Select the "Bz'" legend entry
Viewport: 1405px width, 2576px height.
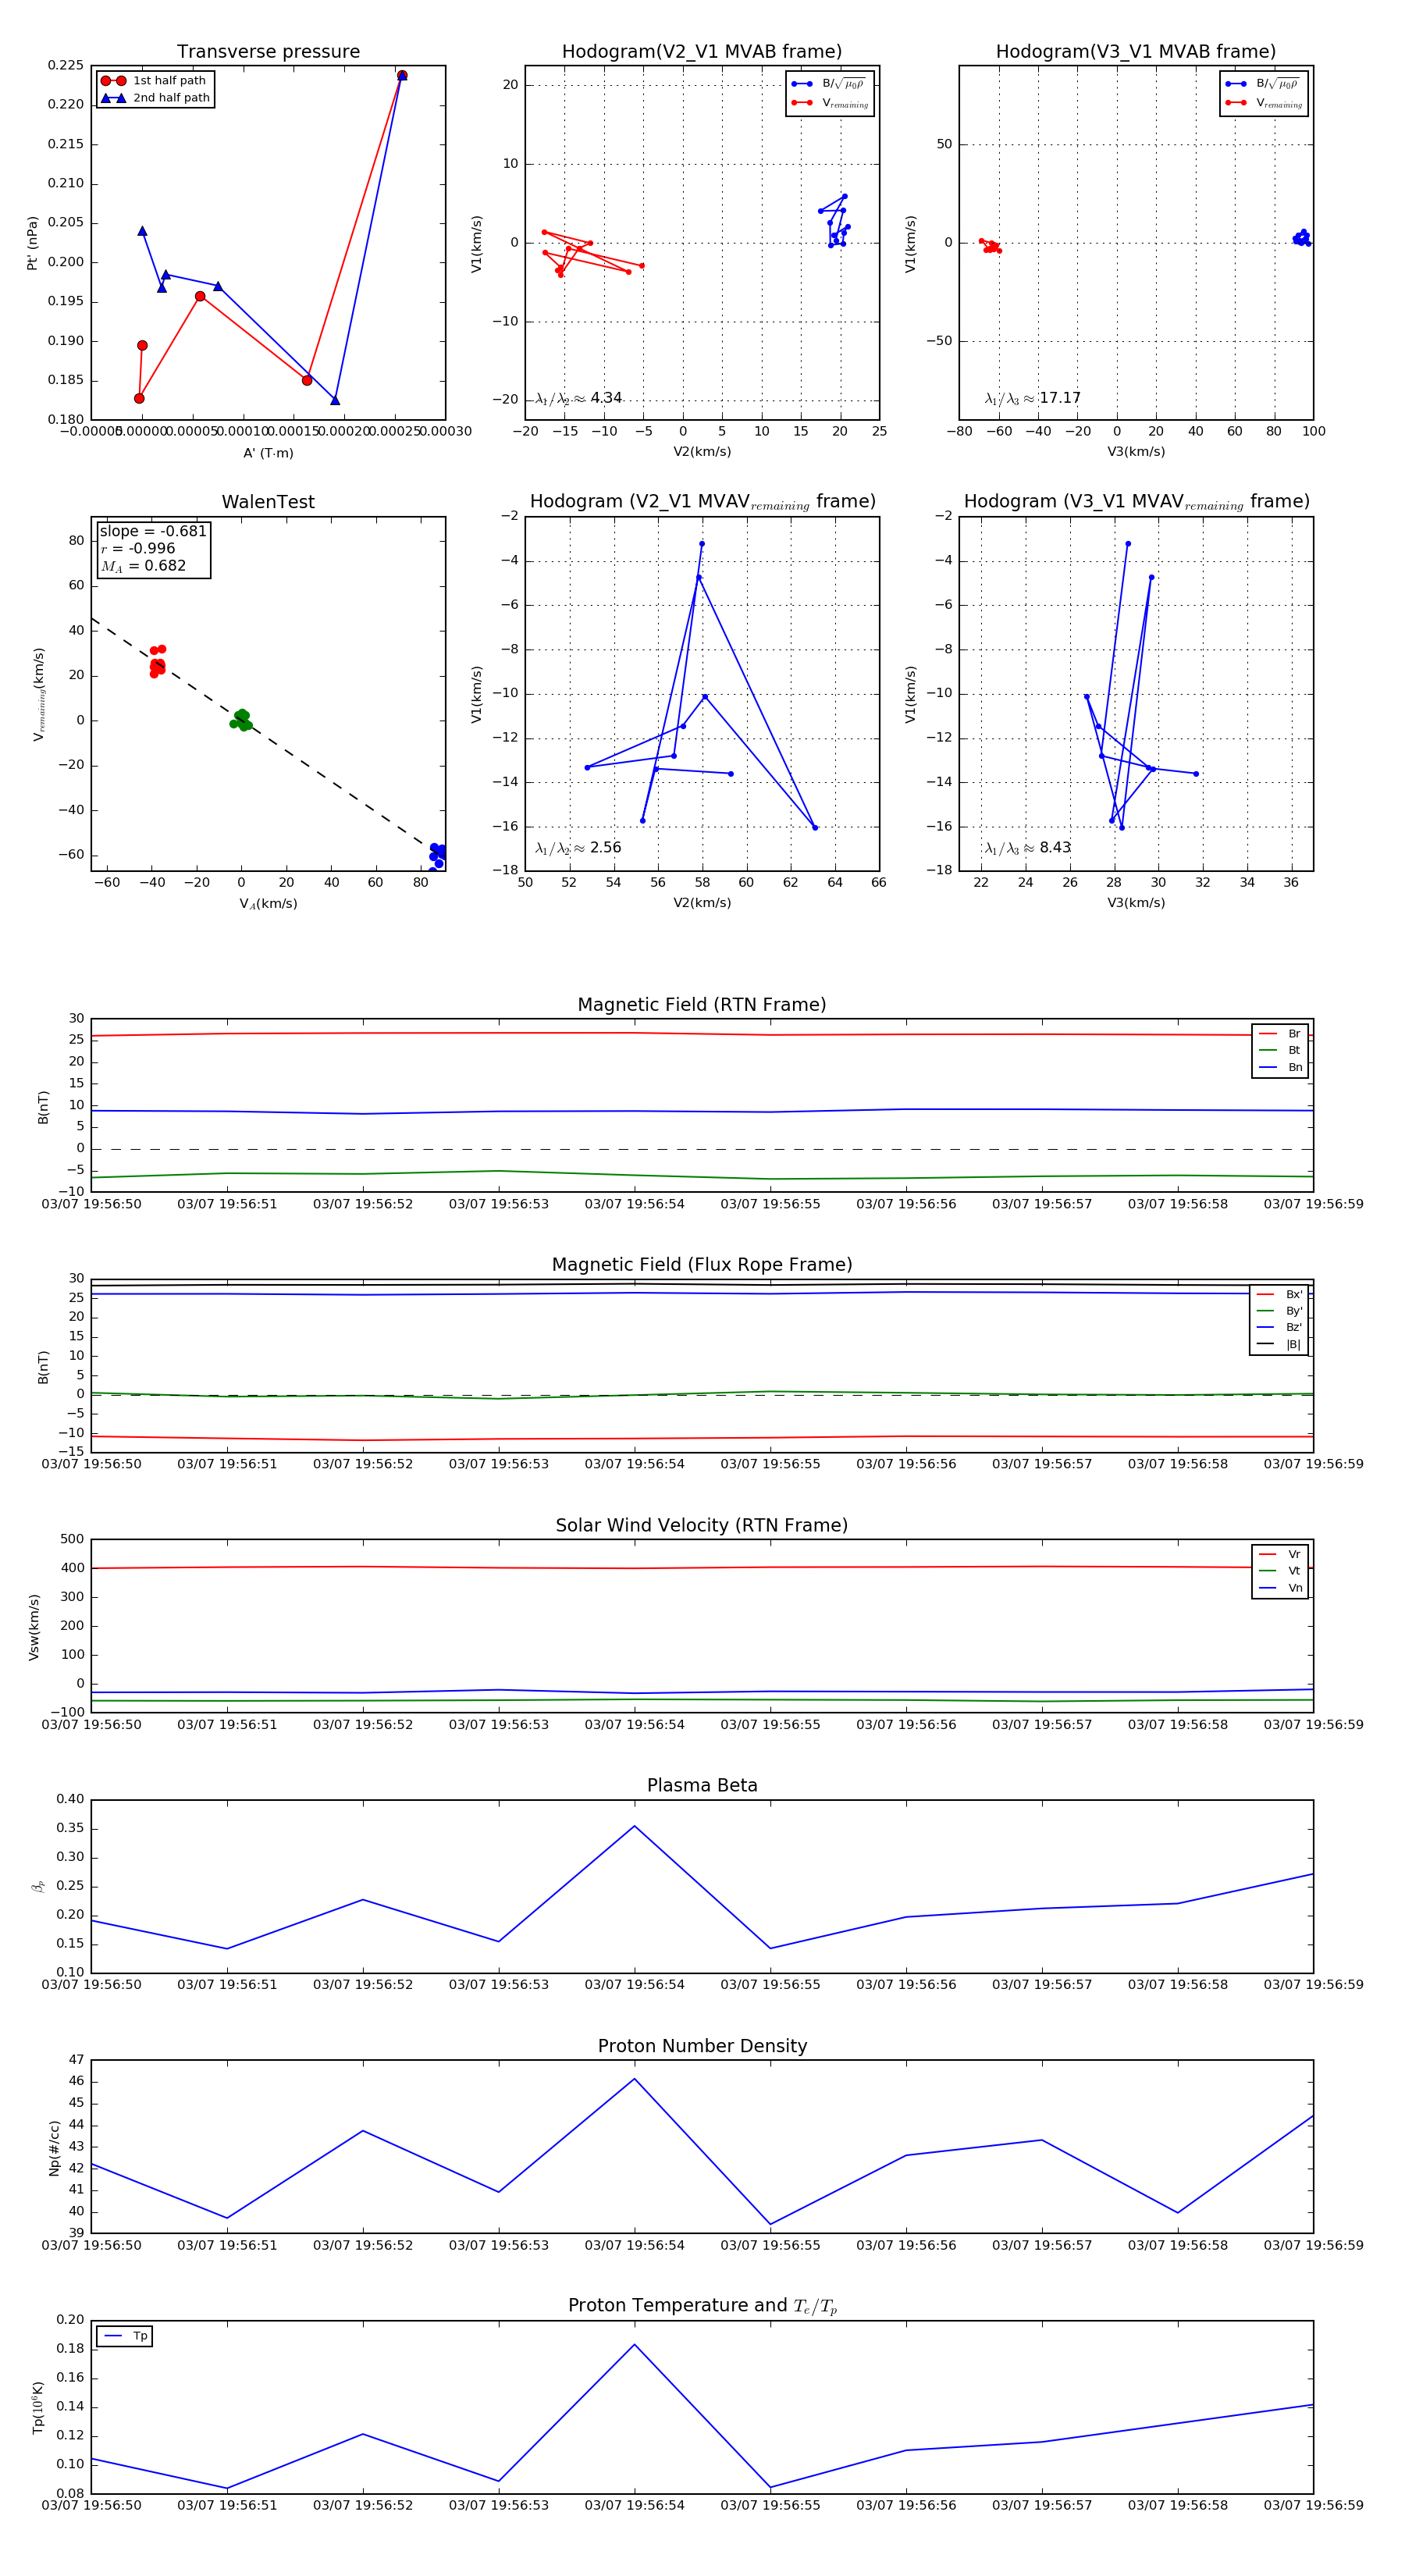pyautogui.click(x=1279, y=1328)
